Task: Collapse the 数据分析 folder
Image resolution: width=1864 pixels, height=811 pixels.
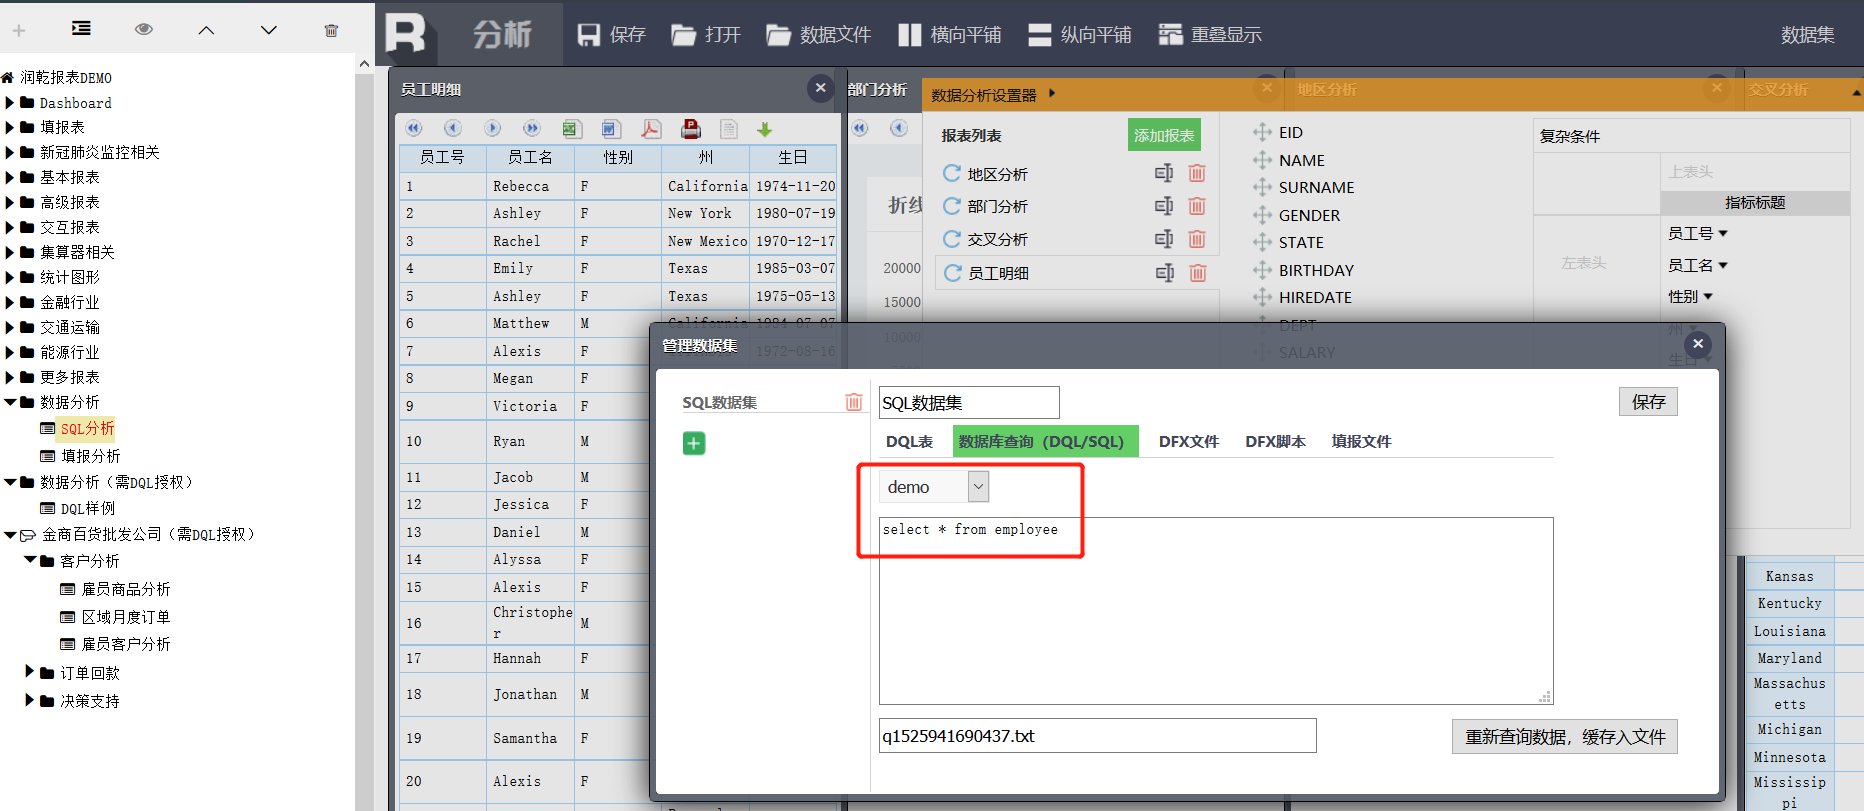Action: (x=10, y=402)
